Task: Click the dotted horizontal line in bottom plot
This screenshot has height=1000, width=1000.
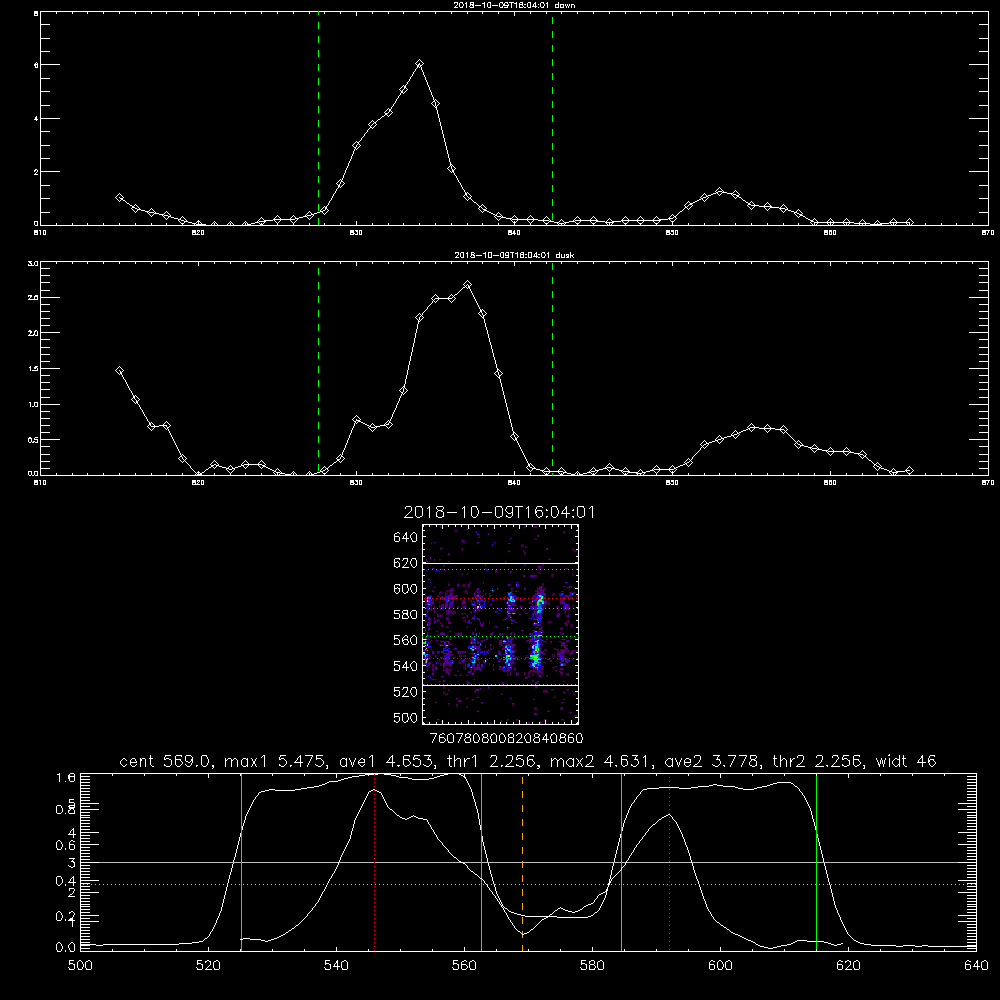Action: click(x=528, y=885)
